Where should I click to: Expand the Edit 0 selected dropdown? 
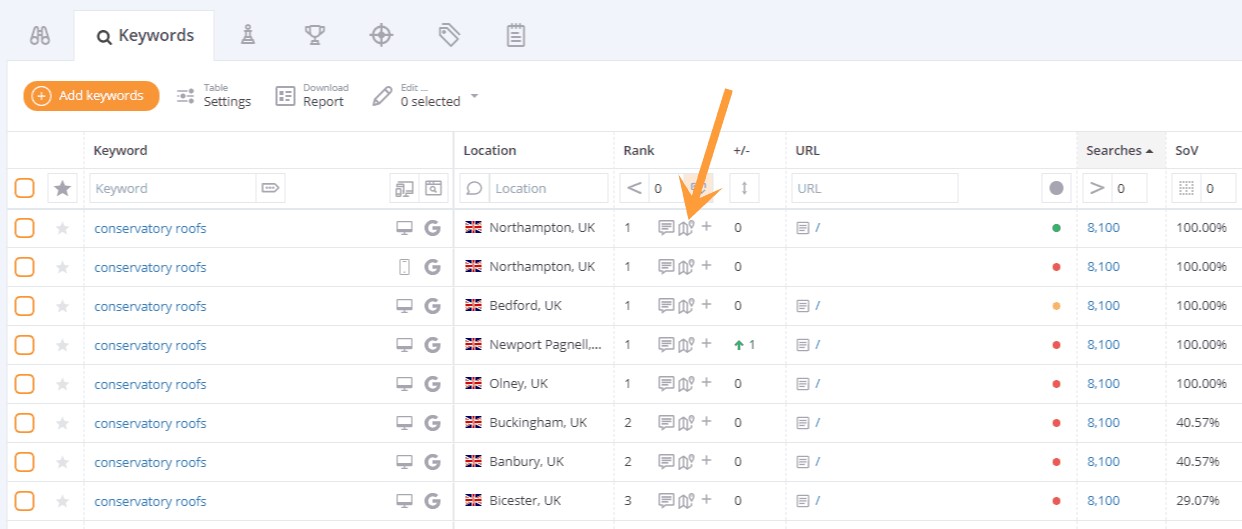point(426,96)
